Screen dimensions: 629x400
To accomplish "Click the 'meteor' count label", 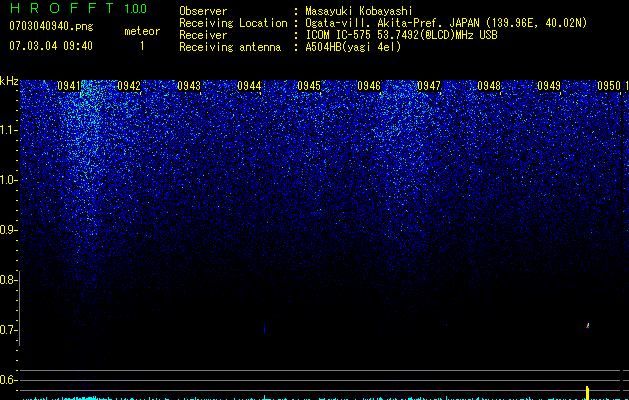I will (x=142, y=31).
